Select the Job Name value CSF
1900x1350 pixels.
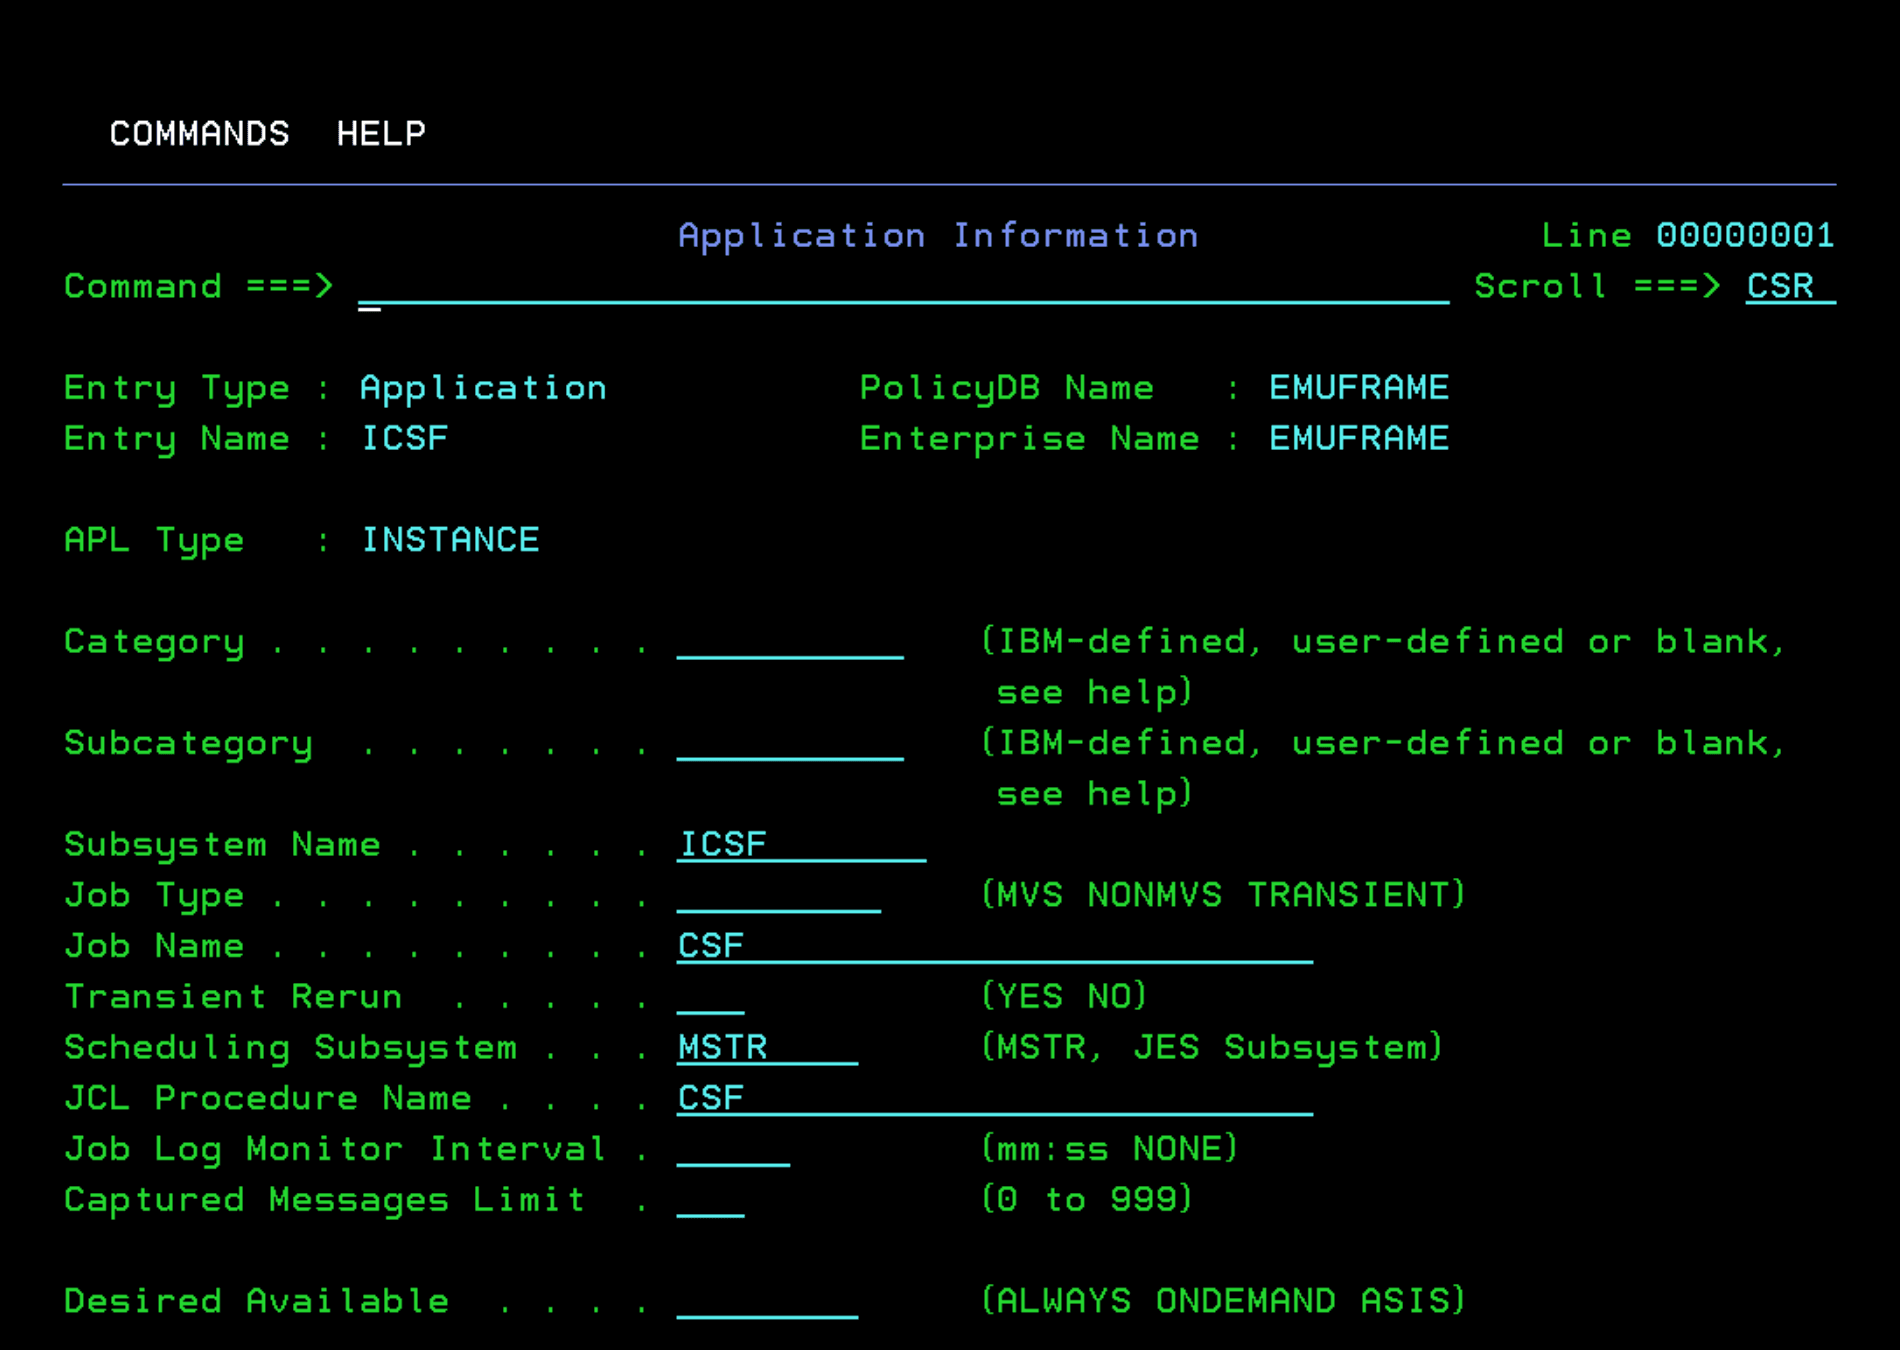tap(710, 945)
